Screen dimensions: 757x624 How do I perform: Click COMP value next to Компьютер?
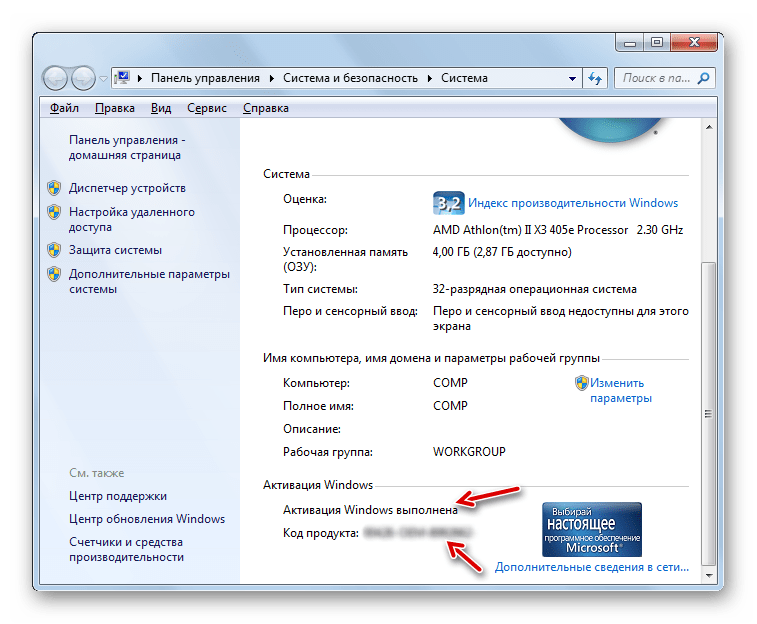pyautogui.click(x=450, y=383)
